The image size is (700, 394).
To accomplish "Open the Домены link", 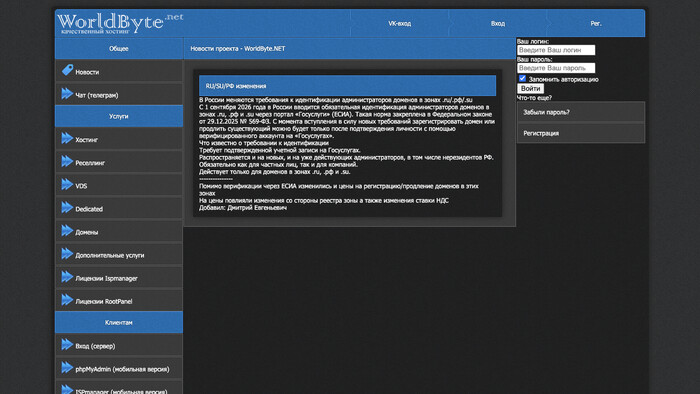I will click(119, 232).
